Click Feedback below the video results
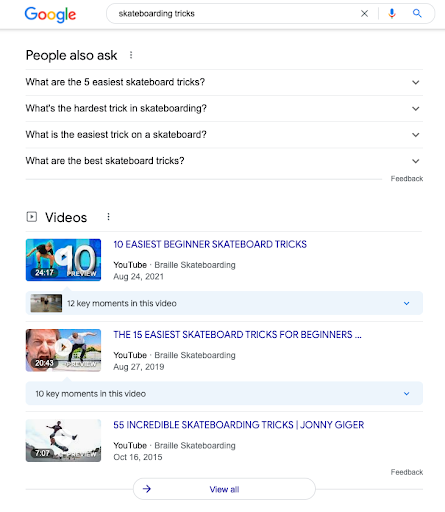Screen dimensions: 445x512 407,472
